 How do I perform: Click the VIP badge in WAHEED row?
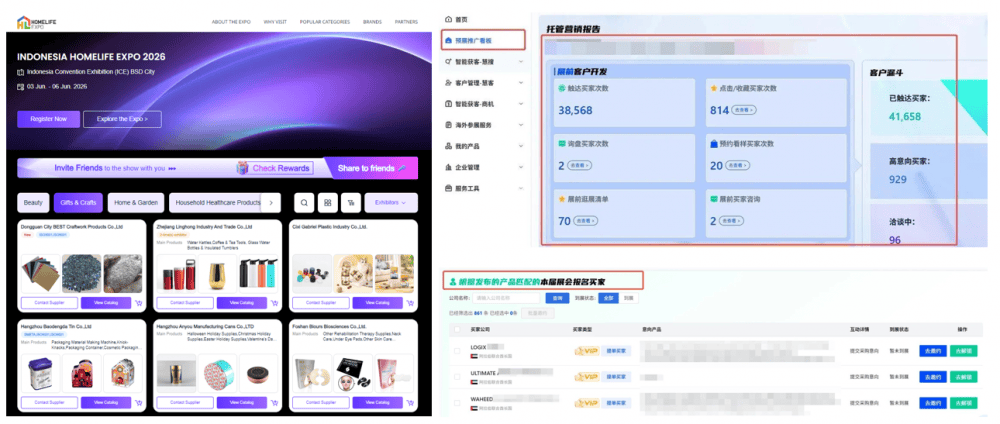coord(586,403)
